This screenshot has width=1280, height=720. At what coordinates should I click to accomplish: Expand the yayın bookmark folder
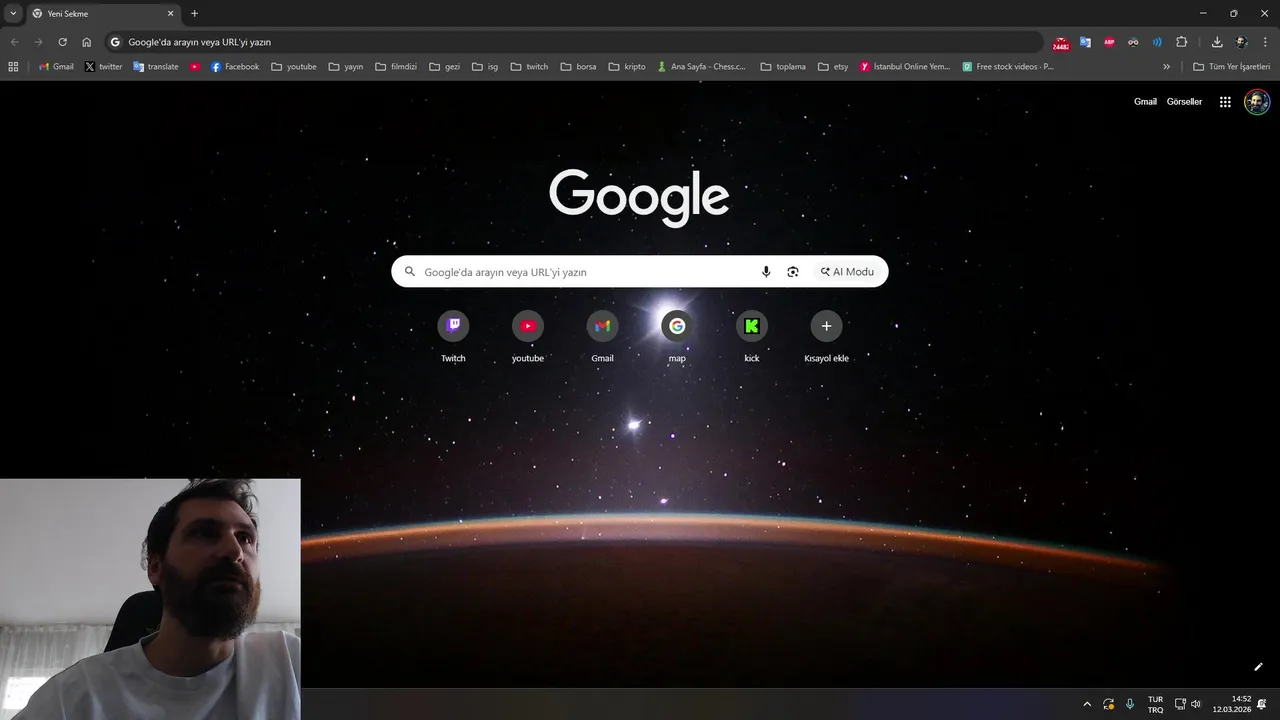[346, 67]
